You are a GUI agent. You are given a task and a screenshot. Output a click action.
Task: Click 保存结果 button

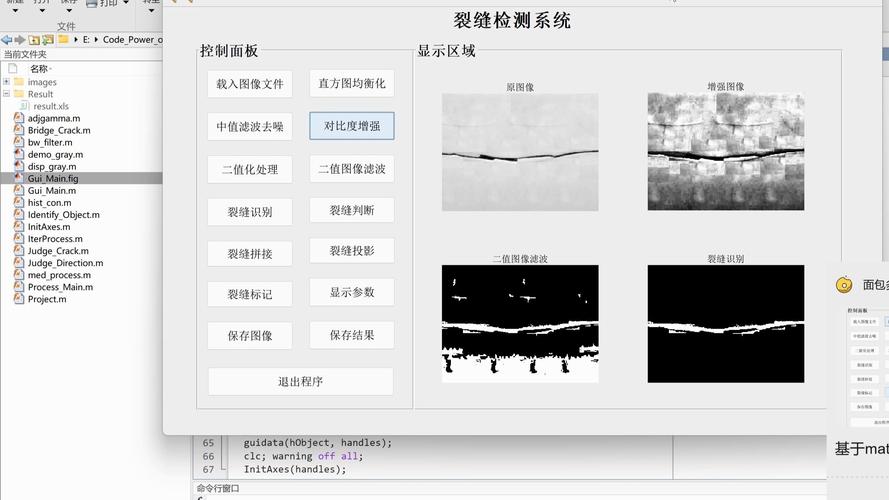click(352, 335)
